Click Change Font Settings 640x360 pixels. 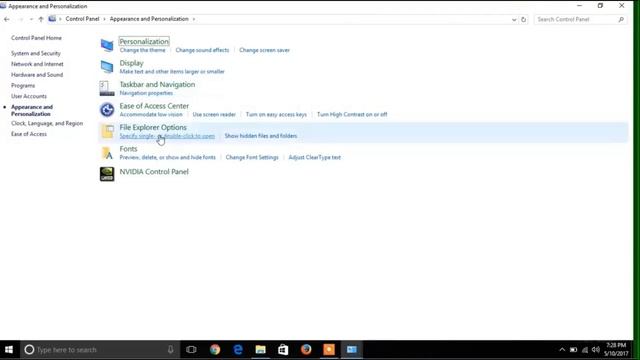pyautogui.click(x=252, y=158)
